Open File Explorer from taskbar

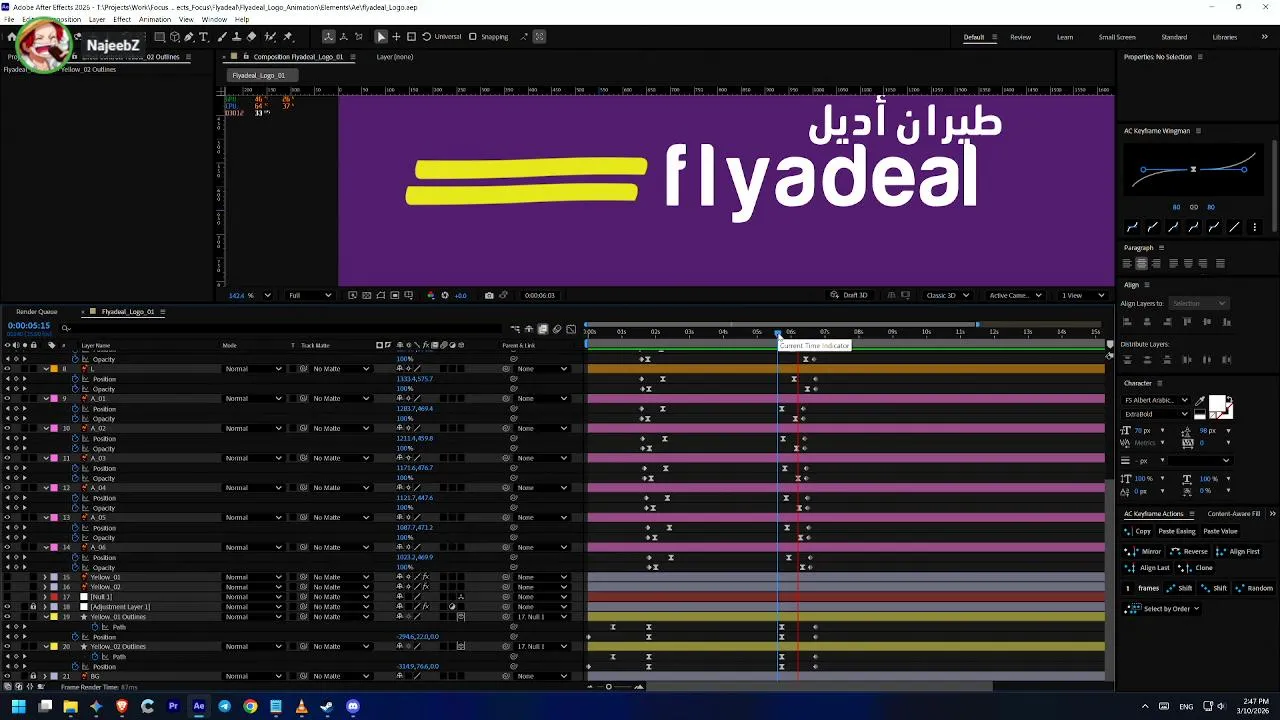click(x=70, y=706)
